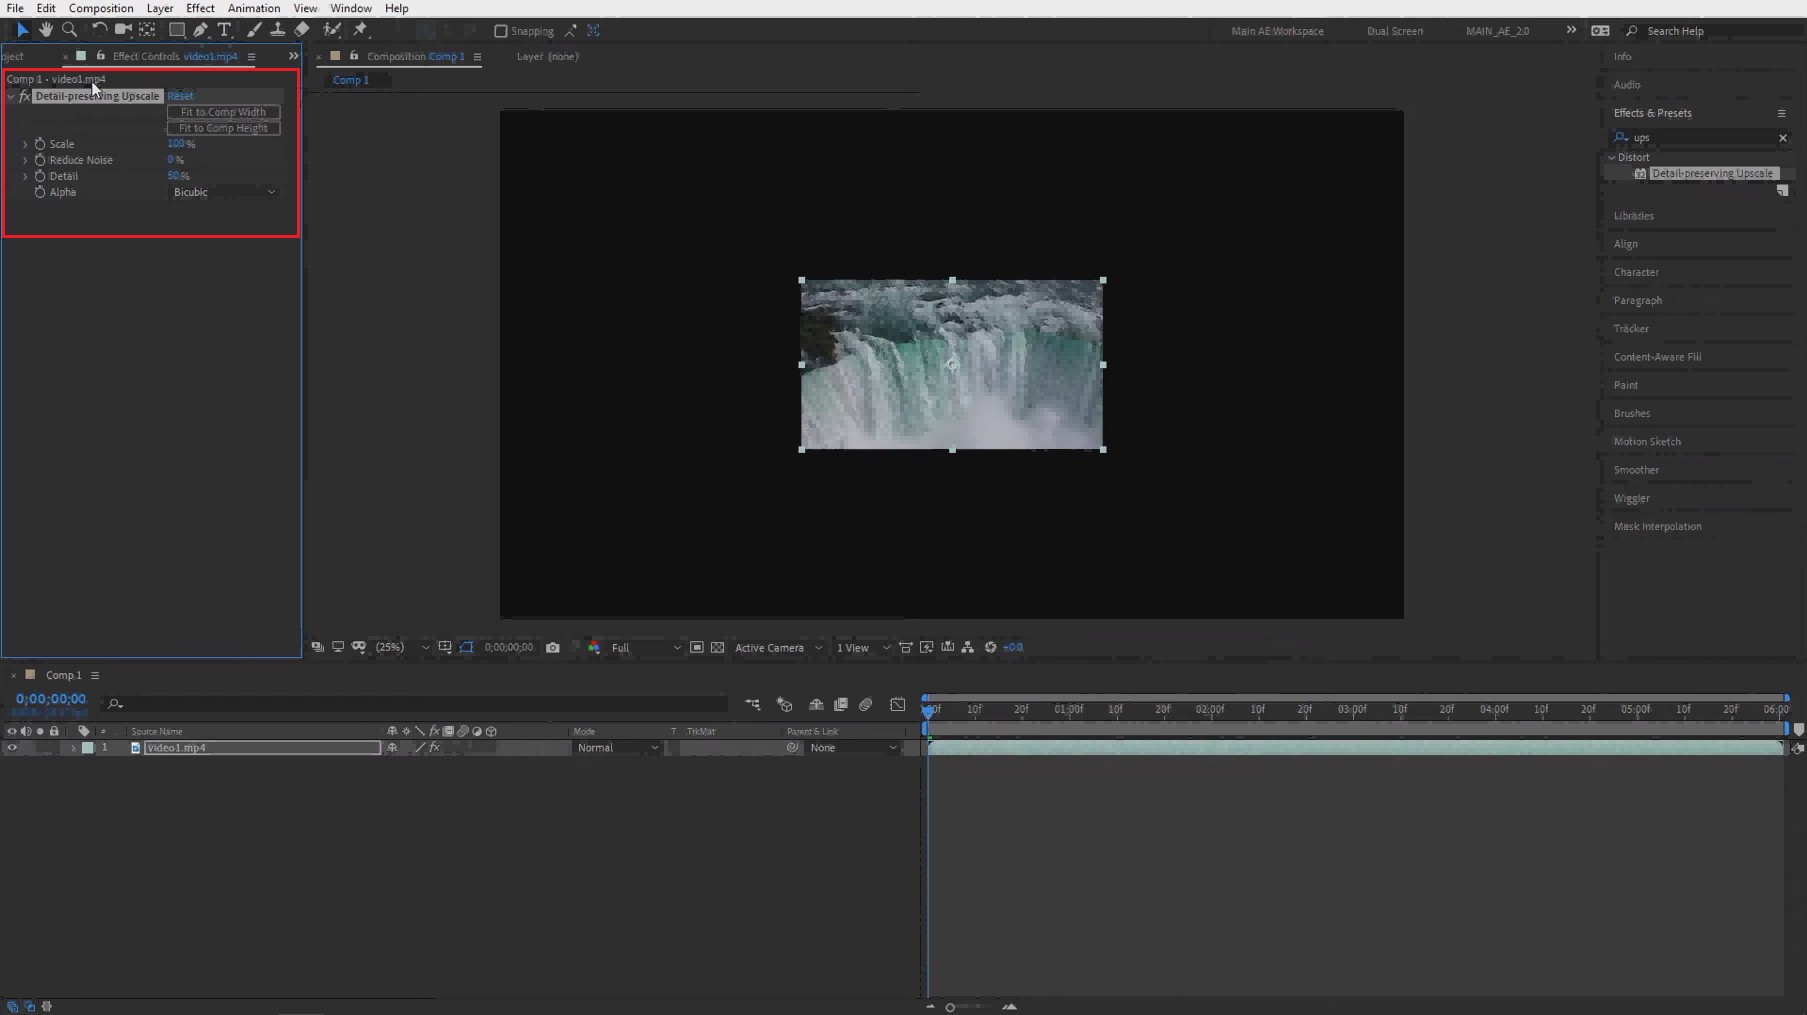
Task: Select the Type tool
Action: (x=225, y=30)
